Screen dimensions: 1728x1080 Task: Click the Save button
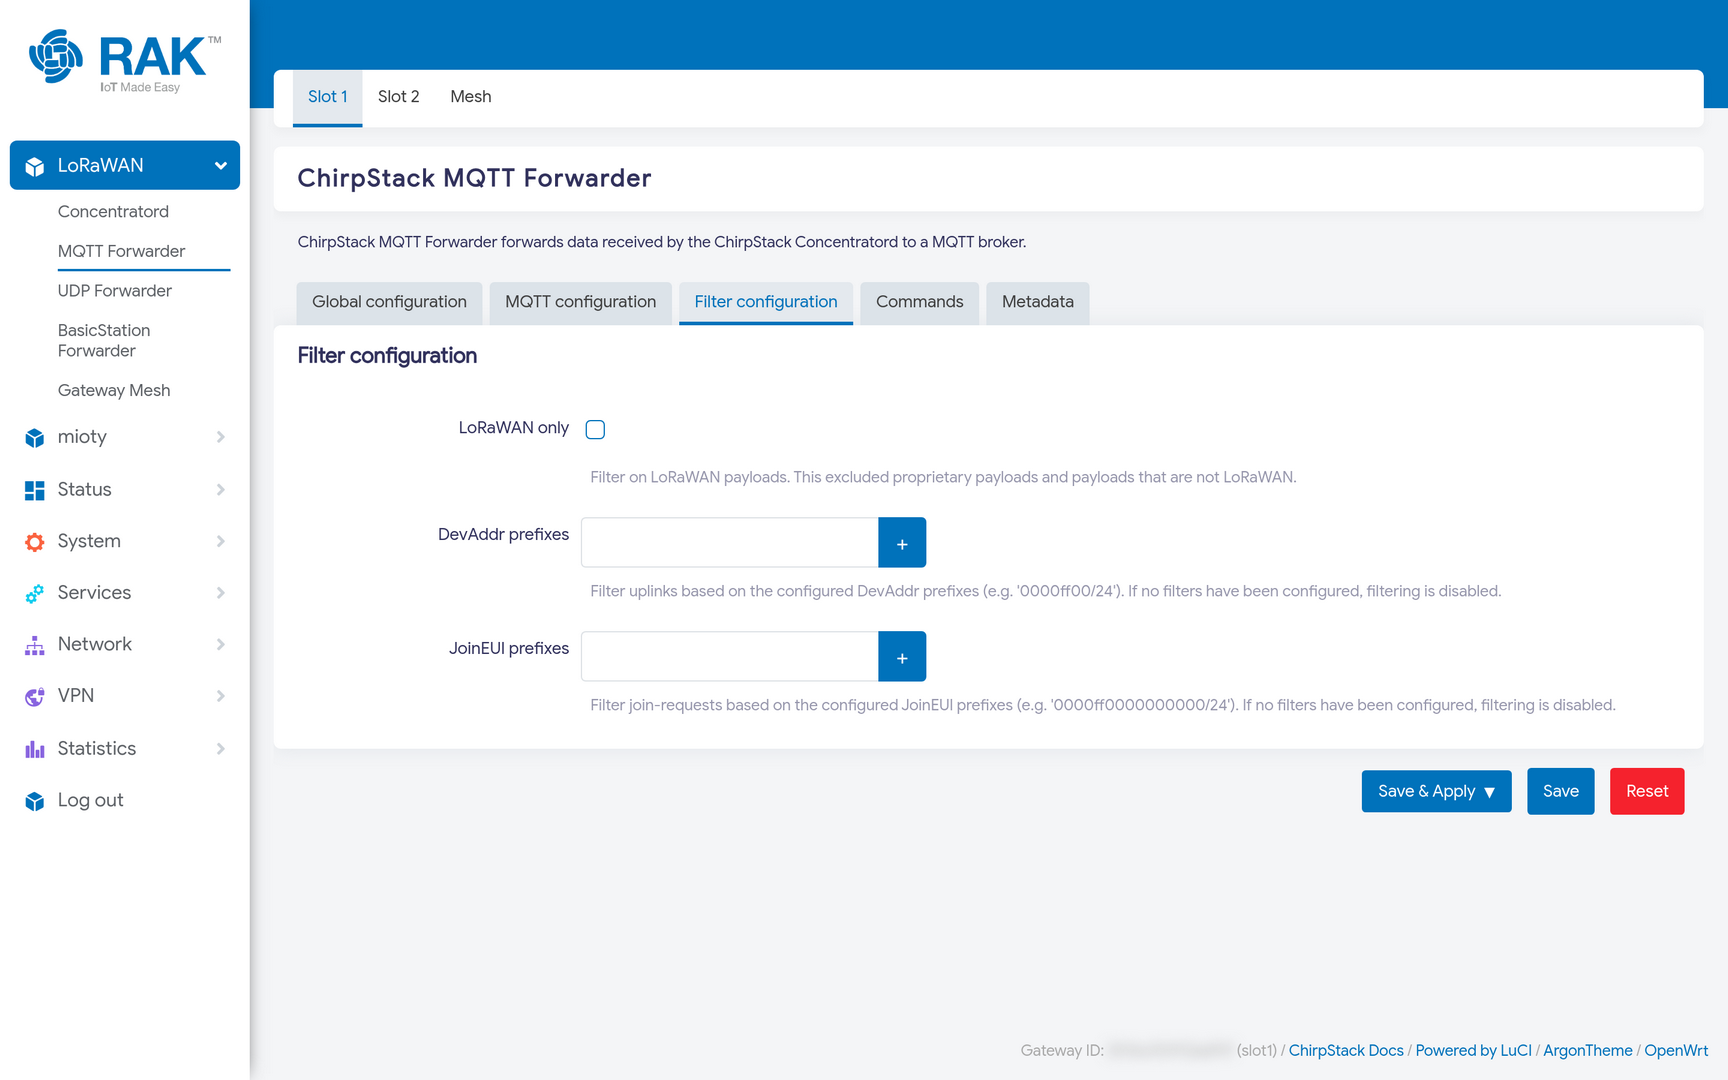pyautogui.click(x=1560, y=791)
